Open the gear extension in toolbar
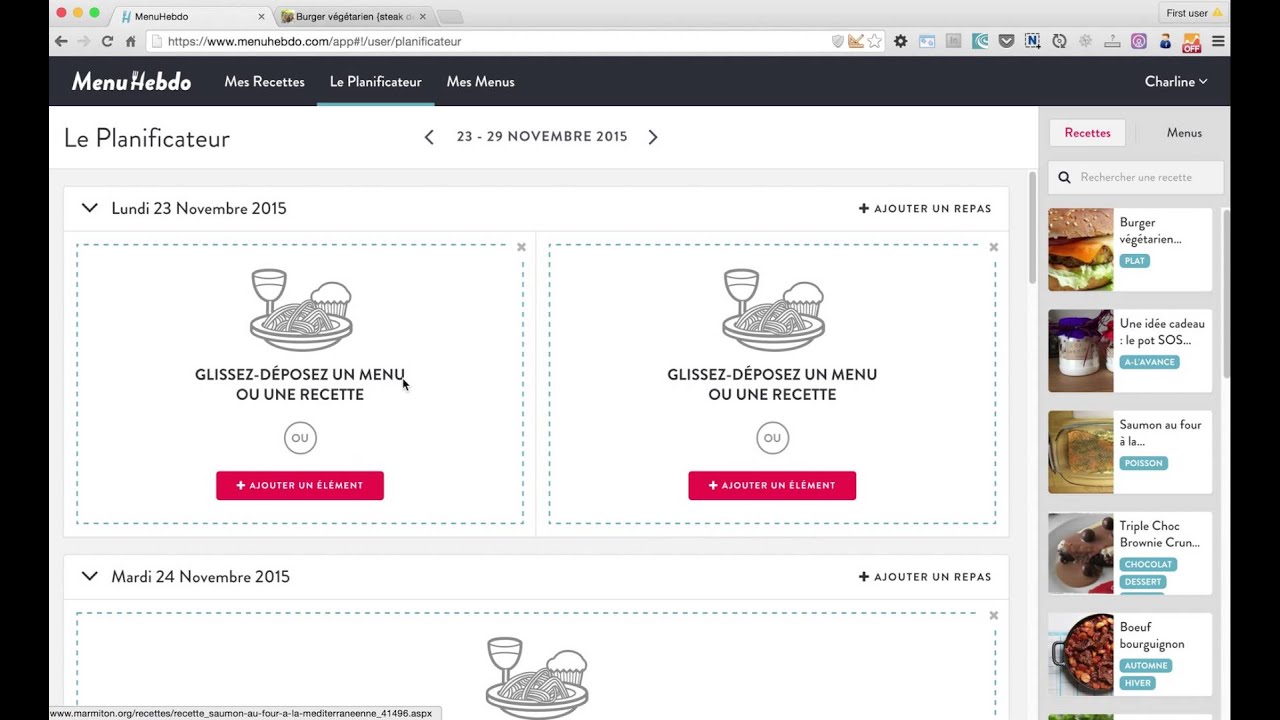Image resolution: width=1280 pixels, height=720 pixels. (901, 41)
